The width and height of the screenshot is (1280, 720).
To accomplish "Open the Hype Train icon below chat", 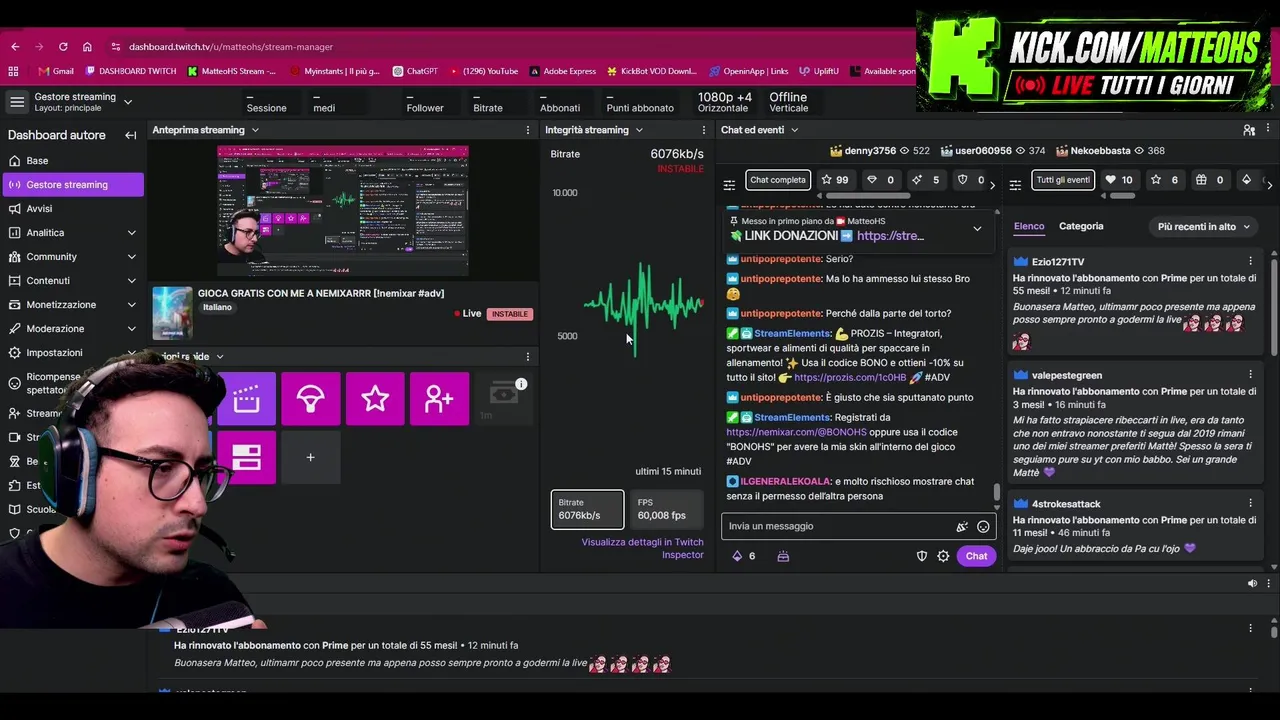I will pyautogui.click(x=783, y=556).
